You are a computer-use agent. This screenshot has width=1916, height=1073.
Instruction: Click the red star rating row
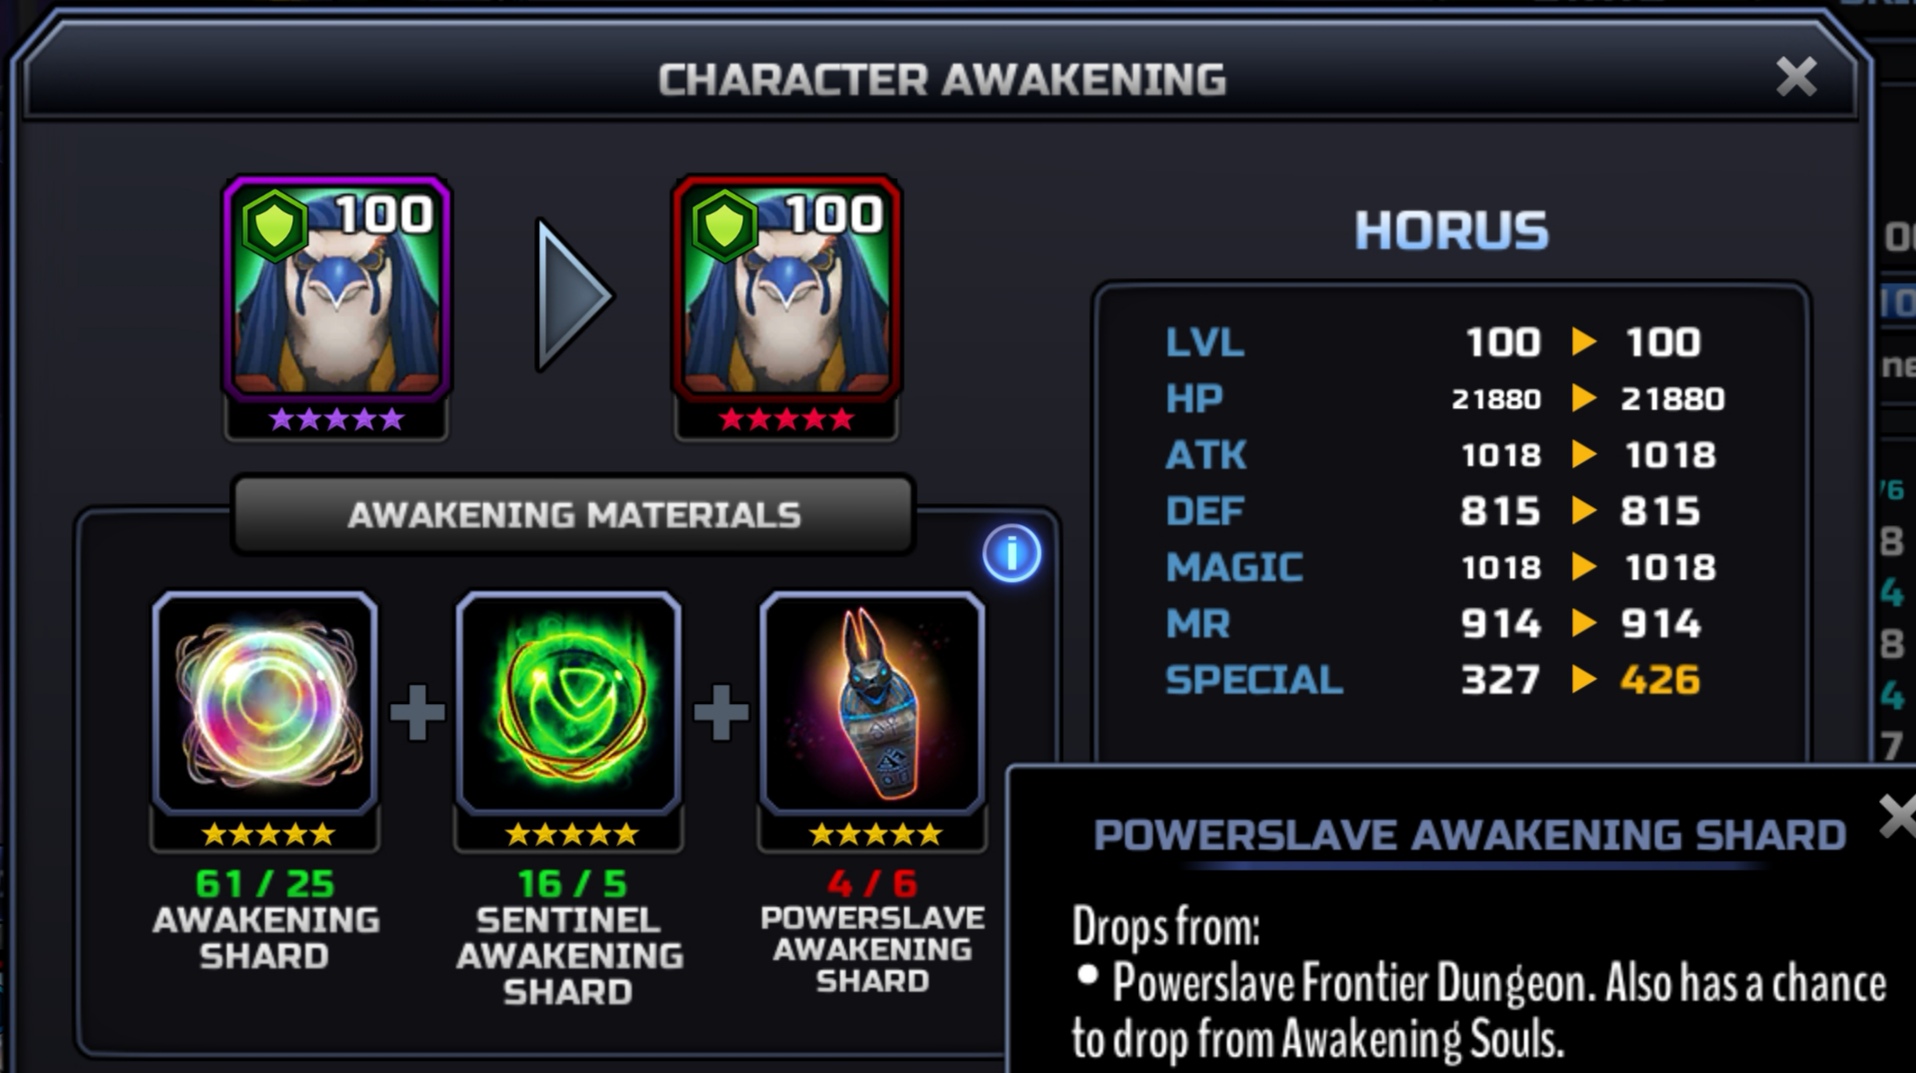787,419
